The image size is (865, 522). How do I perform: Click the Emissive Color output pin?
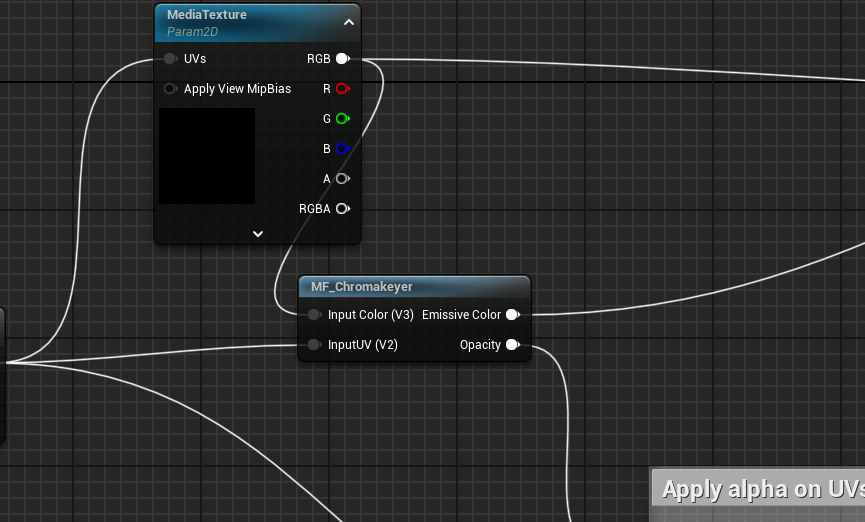point(512,315)
